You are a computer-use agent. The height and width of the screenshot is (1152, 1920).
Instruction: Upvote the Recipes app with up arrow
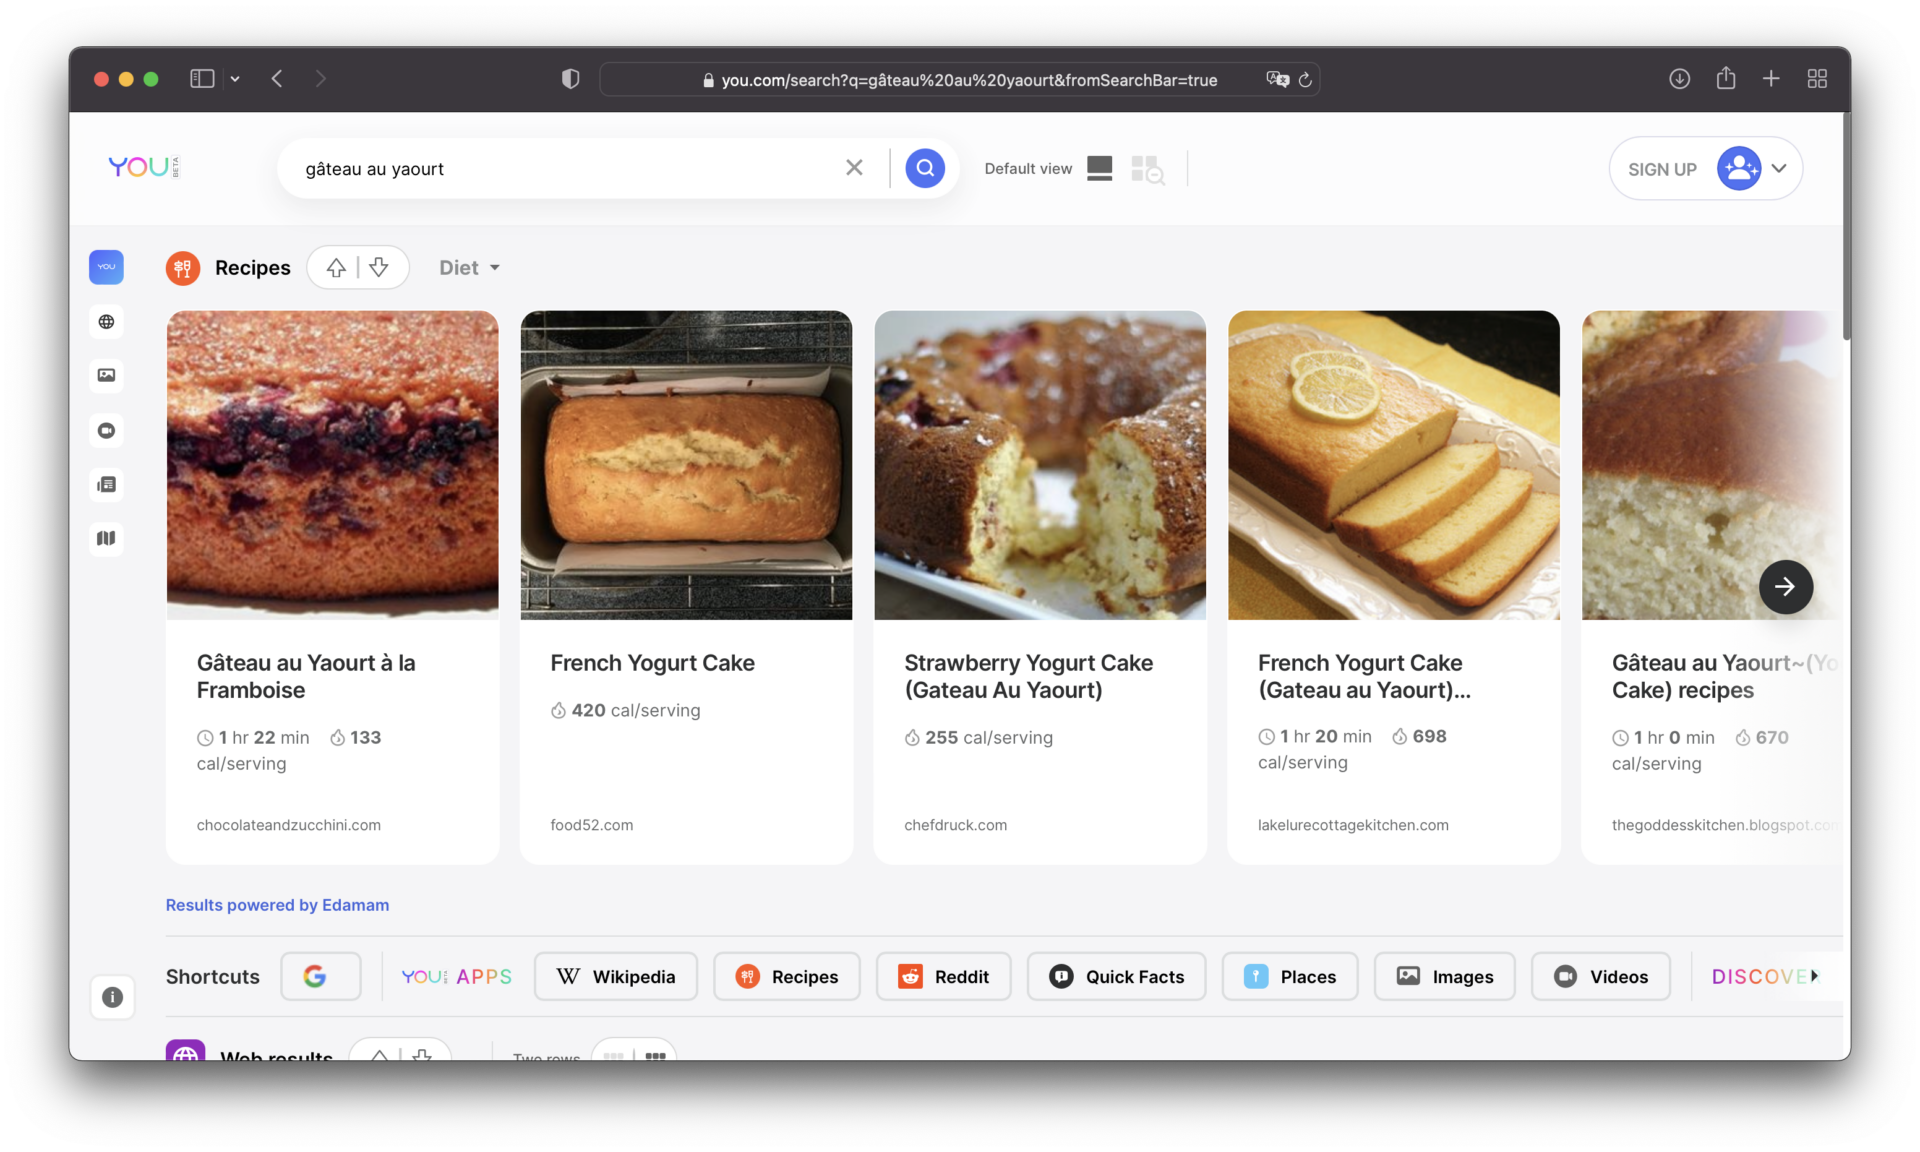pyautogui.click(x=336, y=268)
